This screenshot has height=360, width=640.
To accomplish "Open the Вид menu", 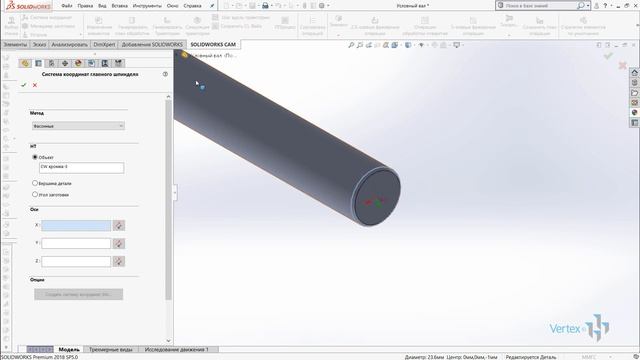I will pos(102,6).
